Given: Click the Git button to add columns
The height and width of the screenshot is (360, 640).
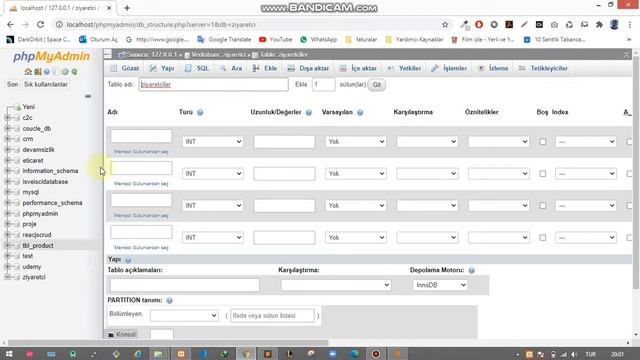Looking at the screenshot, I should pyautogui.click(x=376, y=85).
